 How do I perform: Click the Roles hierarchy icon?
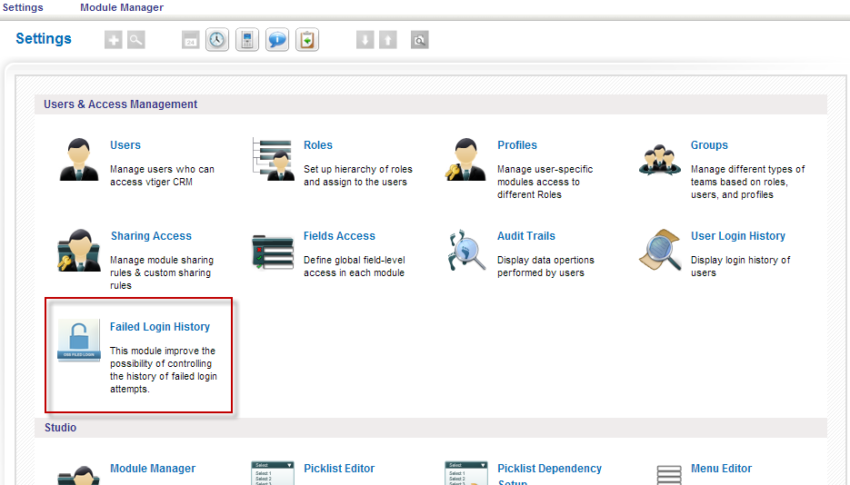(273, 159)
